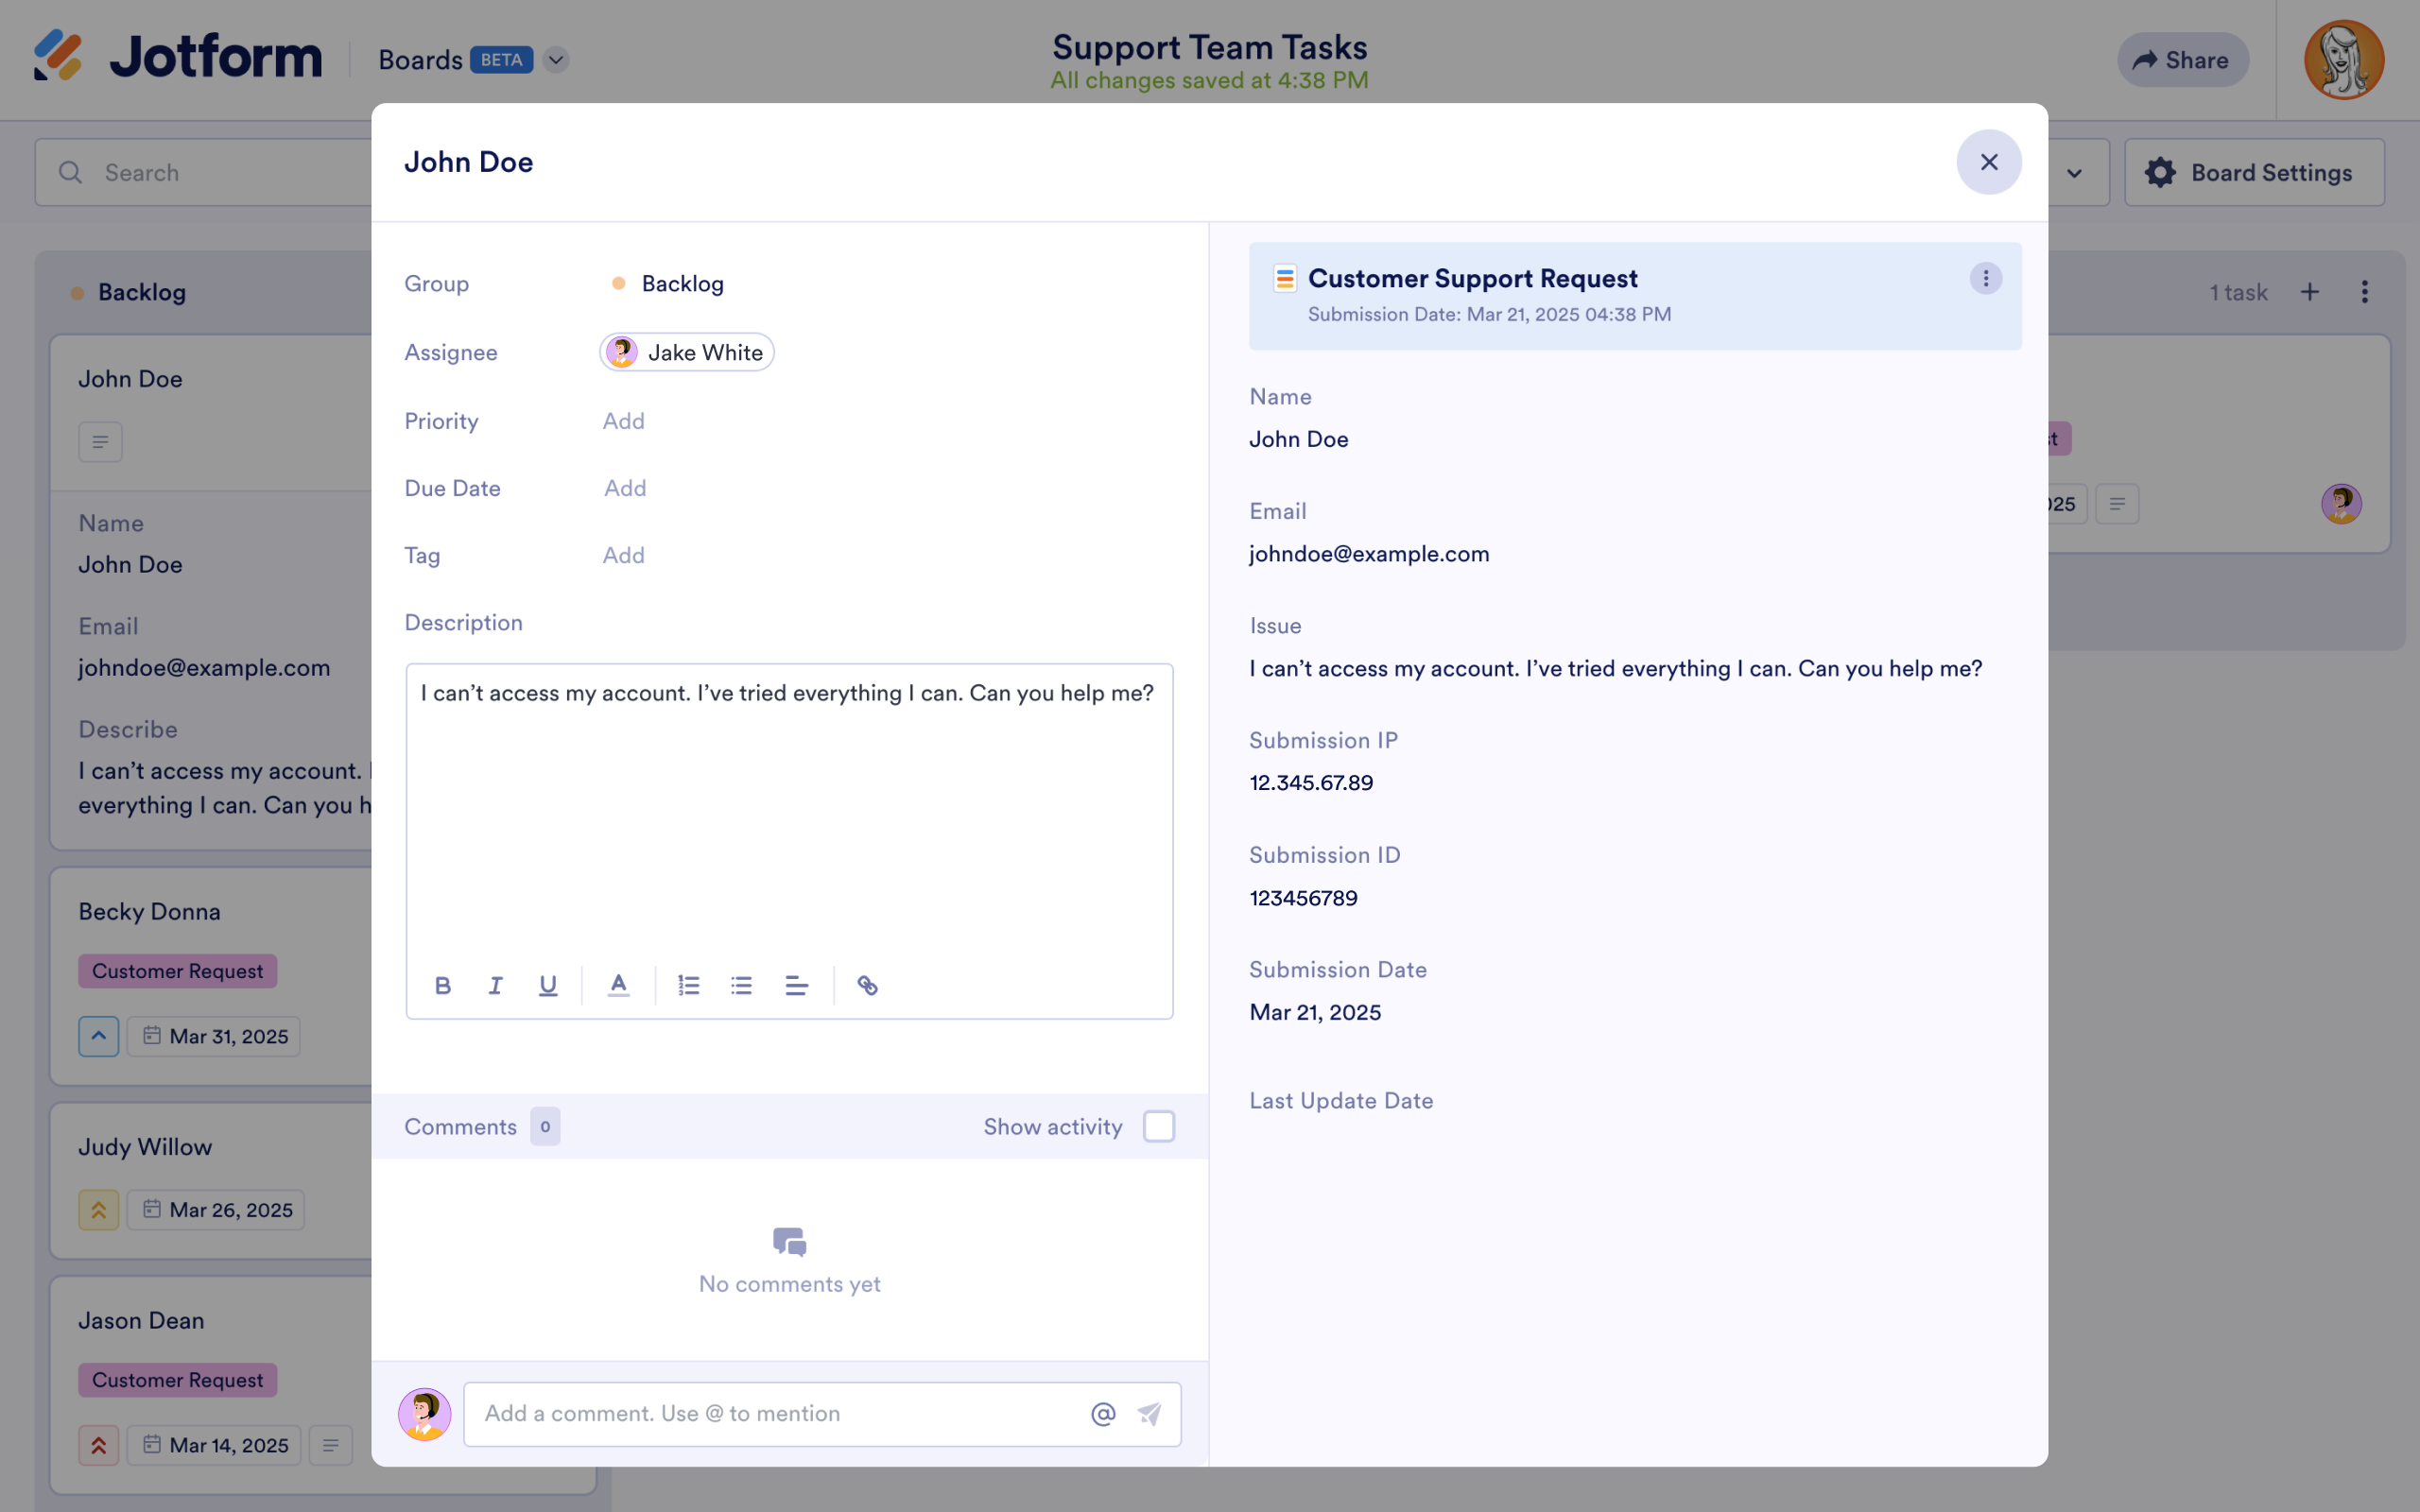Add a Priority to the task
Image resolution: width=2420 pixels, height=1512 pixels.
pos(624,421)
